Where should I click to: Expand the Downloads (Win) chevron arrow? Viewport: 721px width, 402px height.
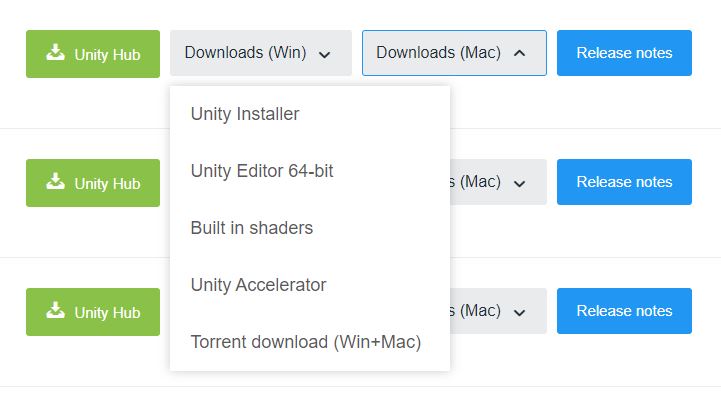(x=325, y=55)
